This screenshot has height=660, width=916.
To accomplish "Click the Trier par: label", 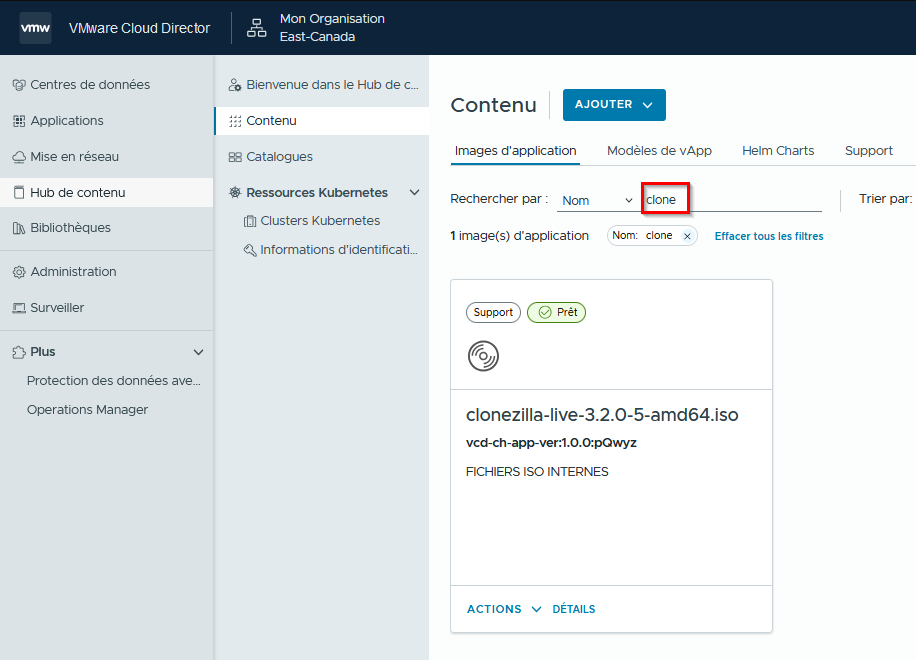I will click(885, 199).
